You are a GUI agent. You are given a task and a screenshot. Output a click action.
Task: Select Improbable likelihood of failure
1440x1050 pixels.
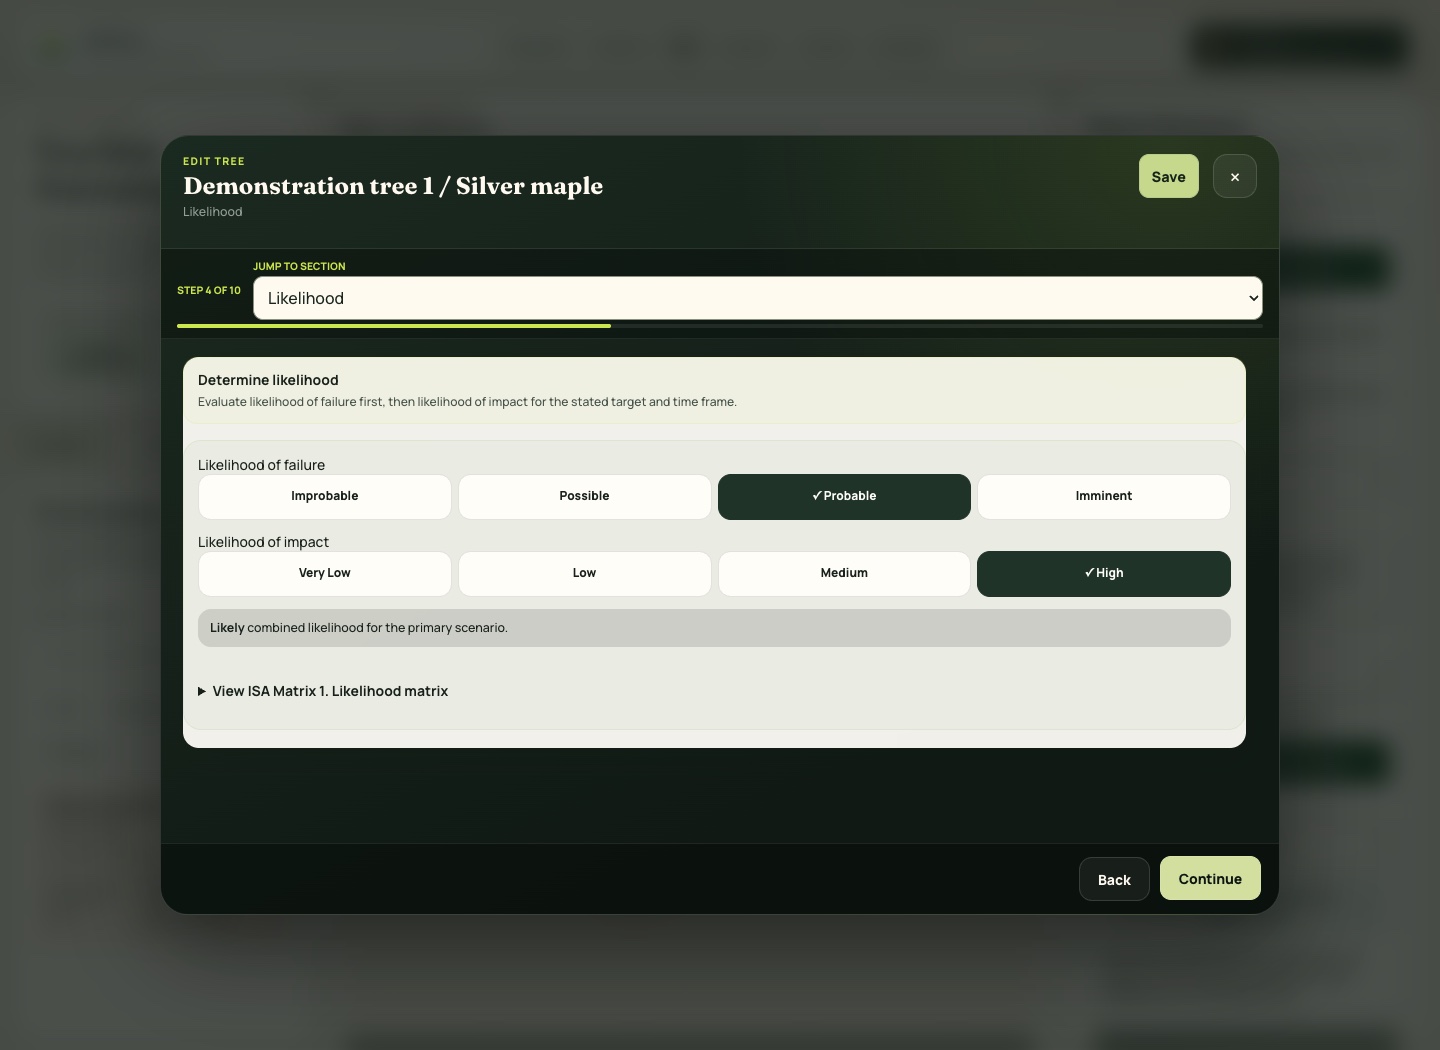(x=325, y=496)
